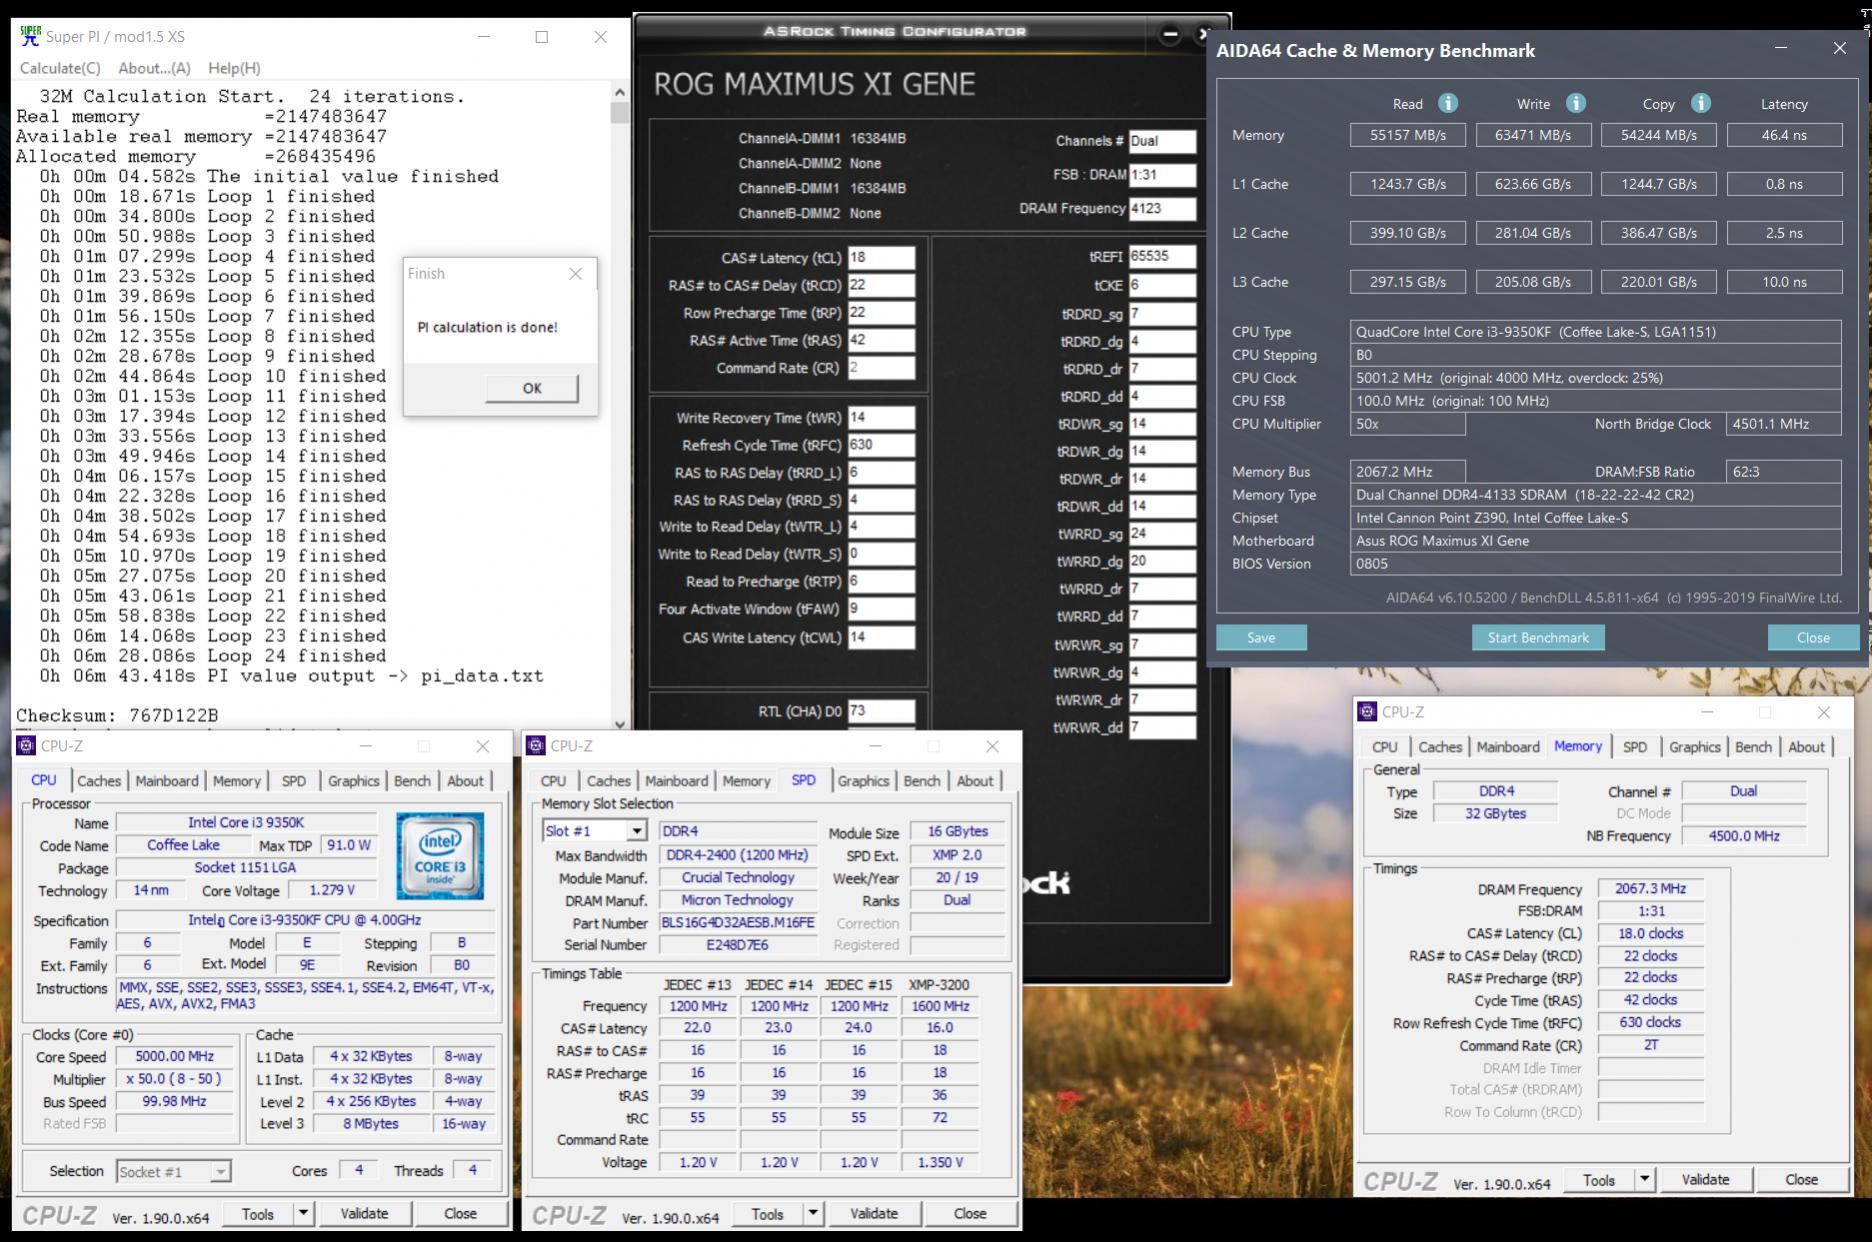Expand Tools dropdown arrow in CPU tab CPU-Z window

click(302, 1214)
